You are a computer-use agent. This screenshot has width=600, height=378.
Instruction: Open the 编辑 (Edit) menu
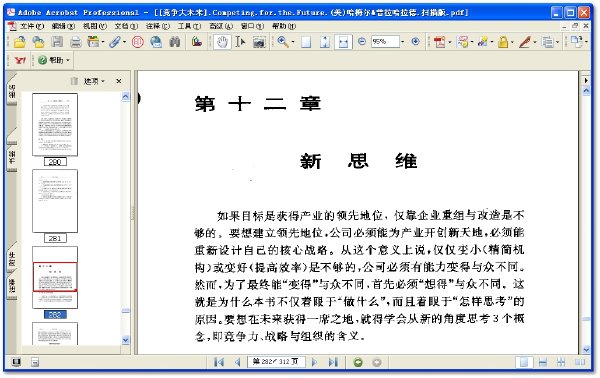point(63,26)
